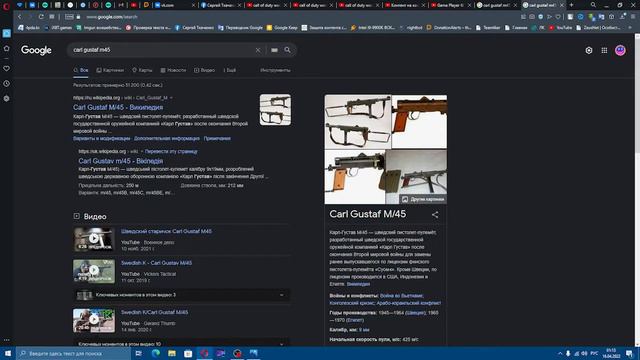The height and width of the screenshot is (360, 640).
Task: Submit search with the magnifier icon
Action: coord(287,50)
